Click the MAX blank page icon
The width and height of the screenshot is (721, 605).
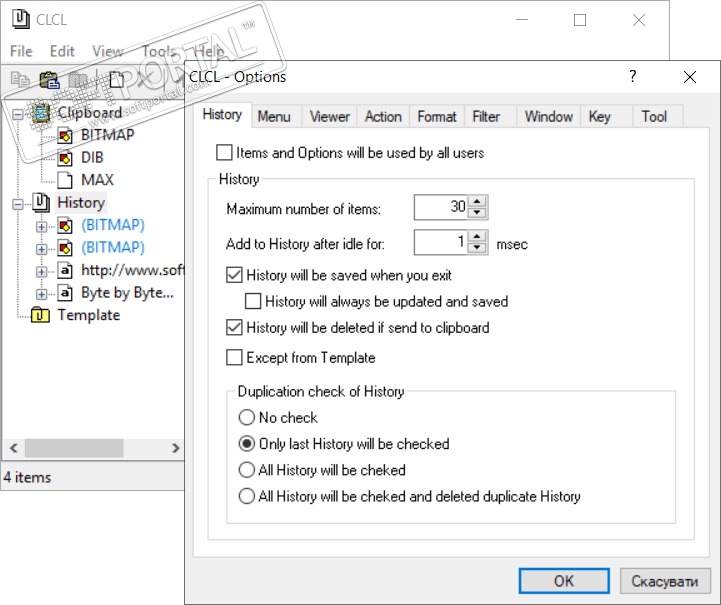pos(65,180)
